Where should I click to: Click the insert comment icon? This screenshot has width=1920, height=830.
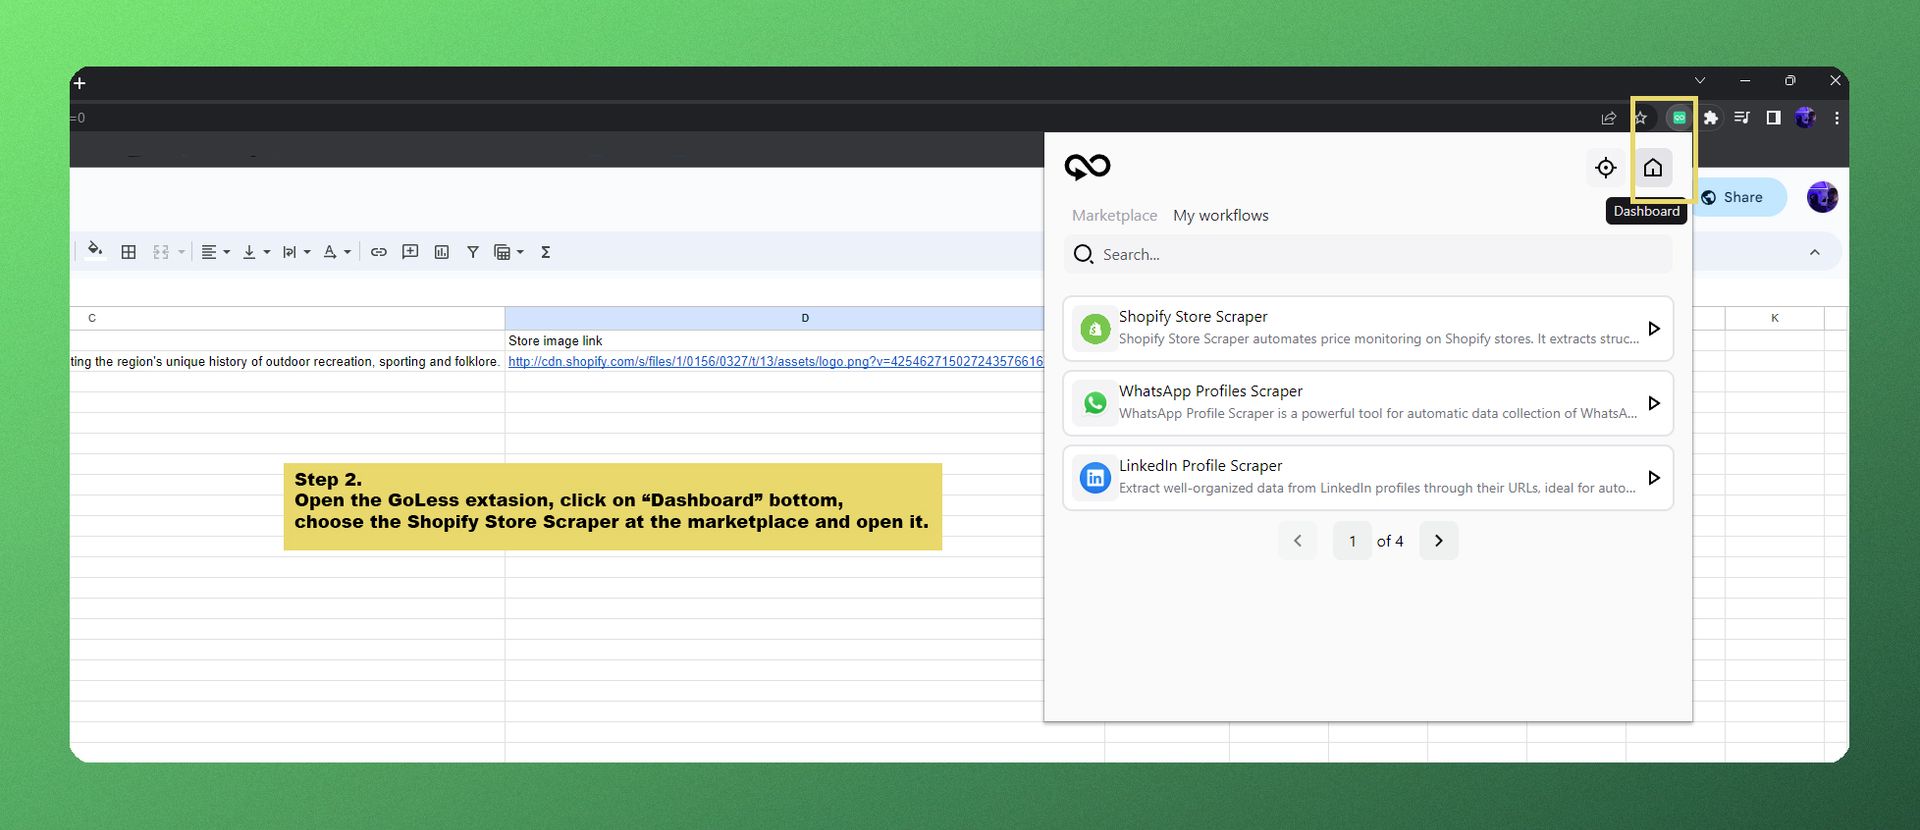tap(410, 252)
